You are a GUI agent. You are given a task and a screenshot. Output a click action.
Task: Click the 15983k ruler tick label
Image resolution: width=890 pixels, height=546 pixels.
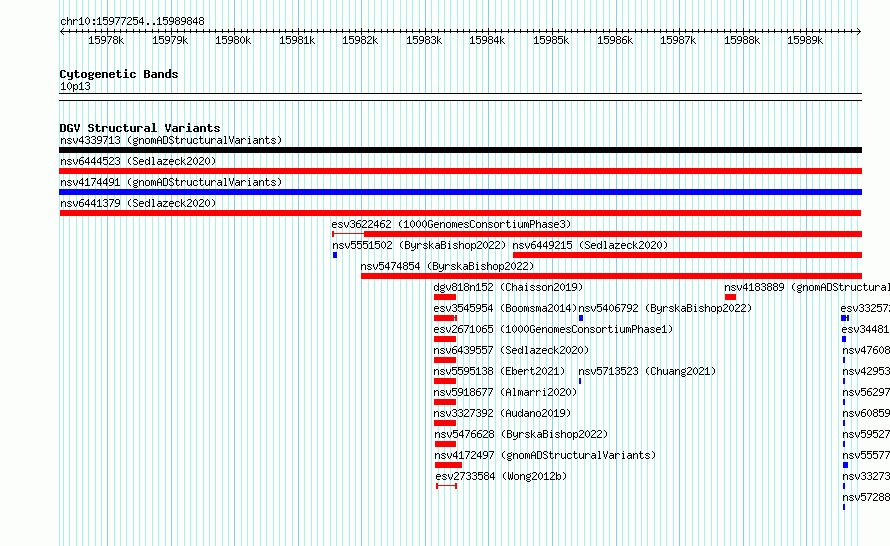point(423,41)
